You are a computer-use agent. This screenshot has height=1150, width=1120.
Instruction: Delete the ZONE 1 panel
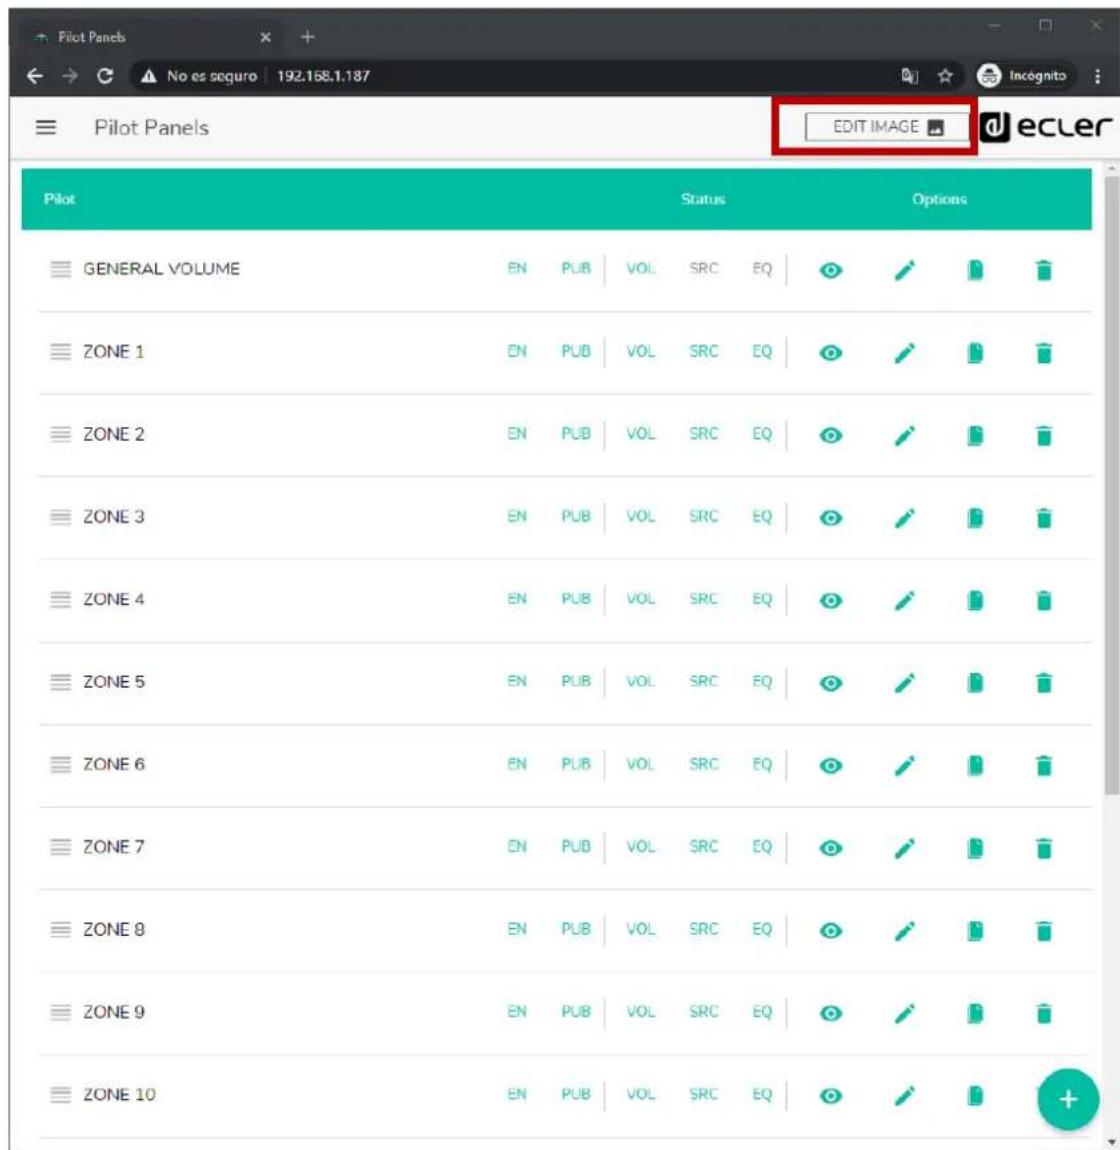click(x=1044, y=353)
